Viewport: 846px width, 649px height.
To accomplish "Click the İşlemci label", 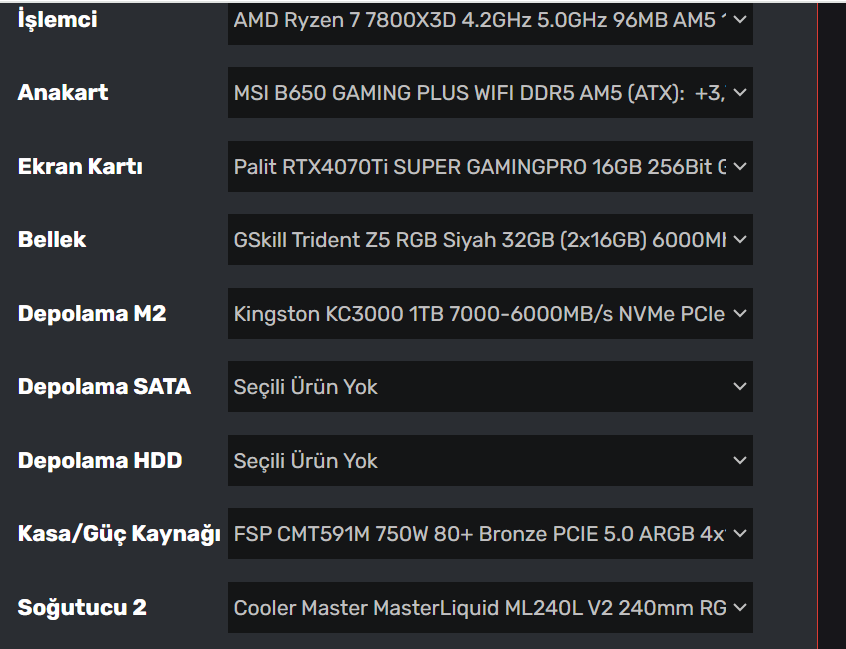I will point(58,20).
